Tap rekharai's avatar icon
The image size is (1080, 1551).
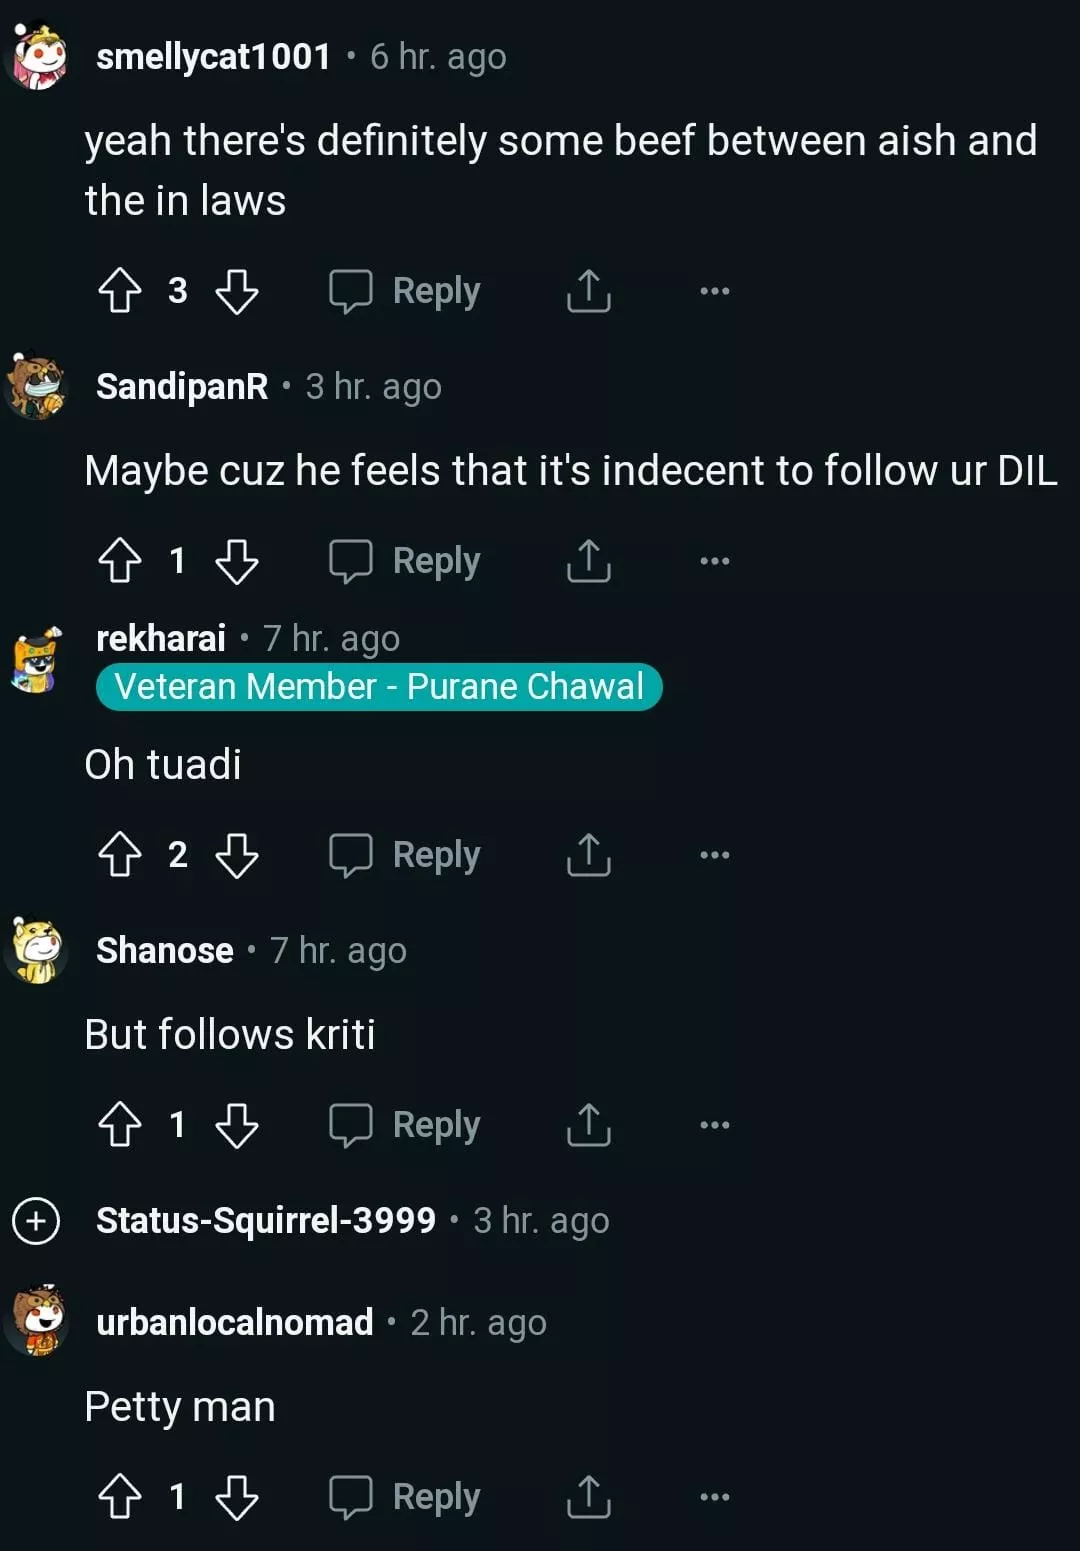[x=37, y=661]
